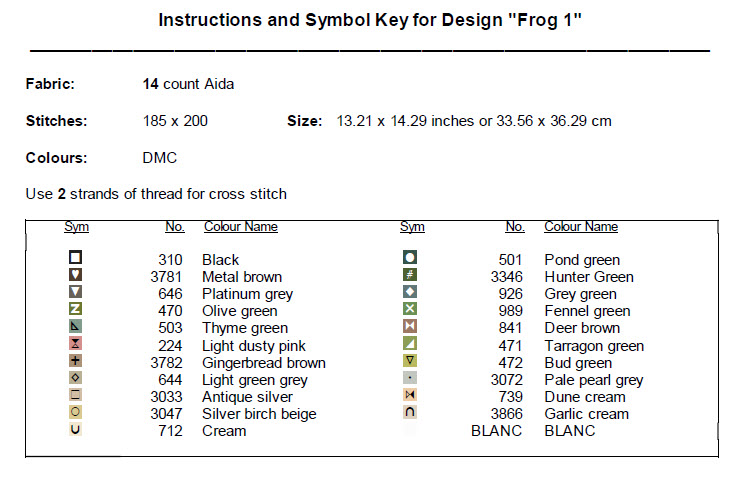Click the left 'No.' column header
The height and width of the screenshot is (479, 743).
click(174, 227)
